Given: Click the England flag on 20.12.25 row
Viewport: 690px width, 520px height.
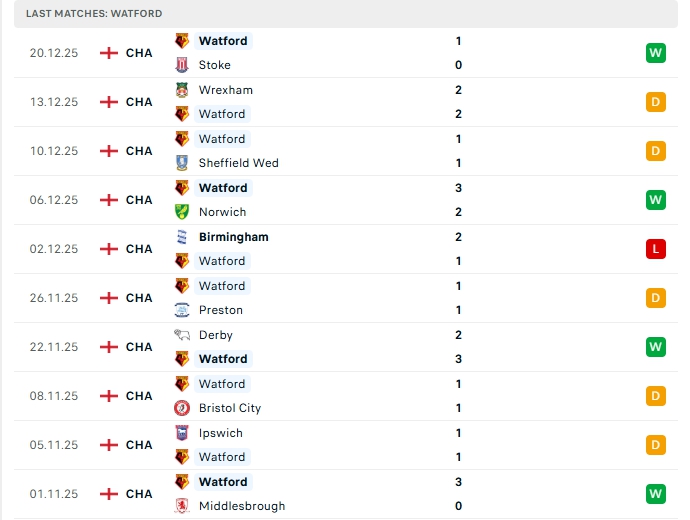Looking at the screenshot, I should tap(109, 53).
